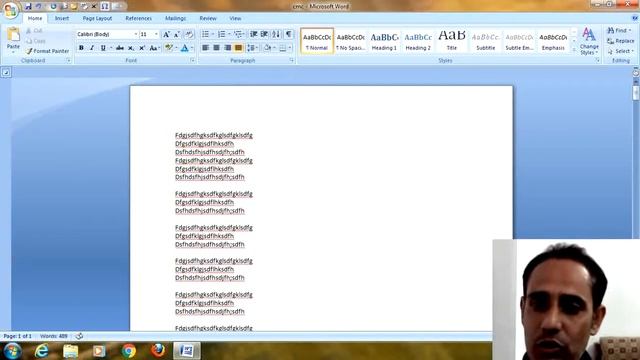Clear formatting in the Font group
This screenshot has height=360, width=640.
189,34
